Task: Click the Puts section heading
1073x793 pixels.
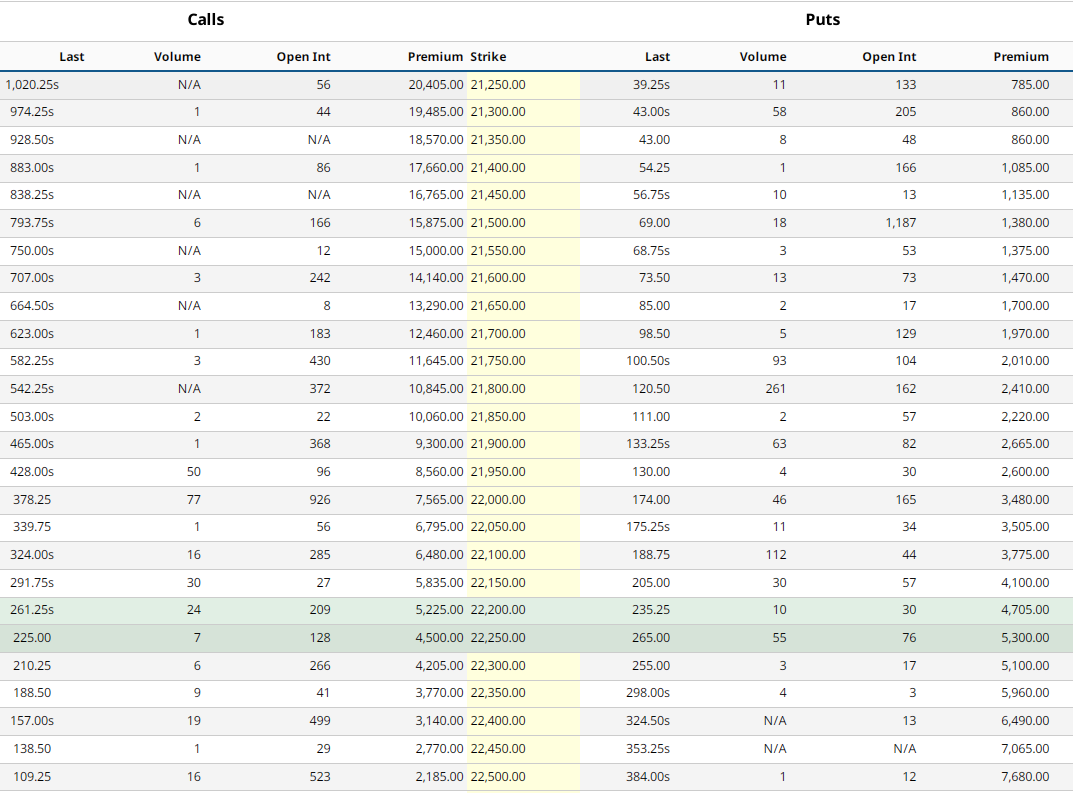Action: point(823,20)
